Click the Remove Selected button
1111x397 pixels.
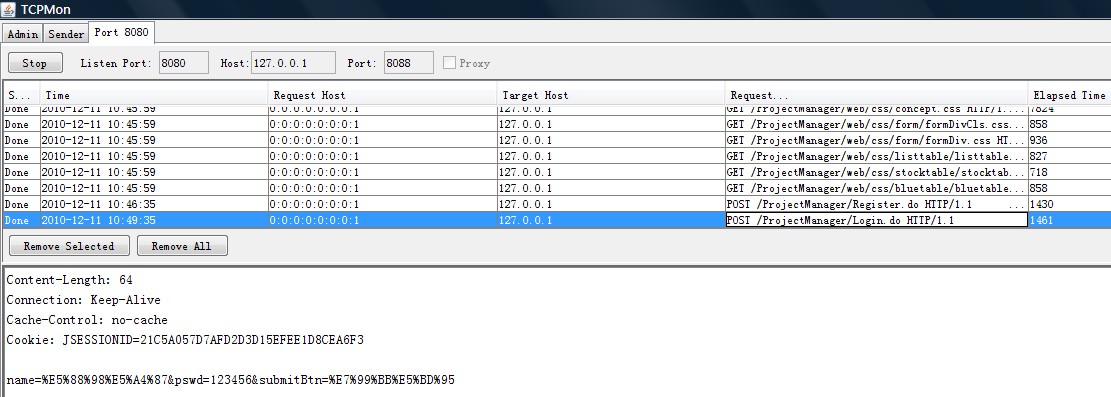69,246
